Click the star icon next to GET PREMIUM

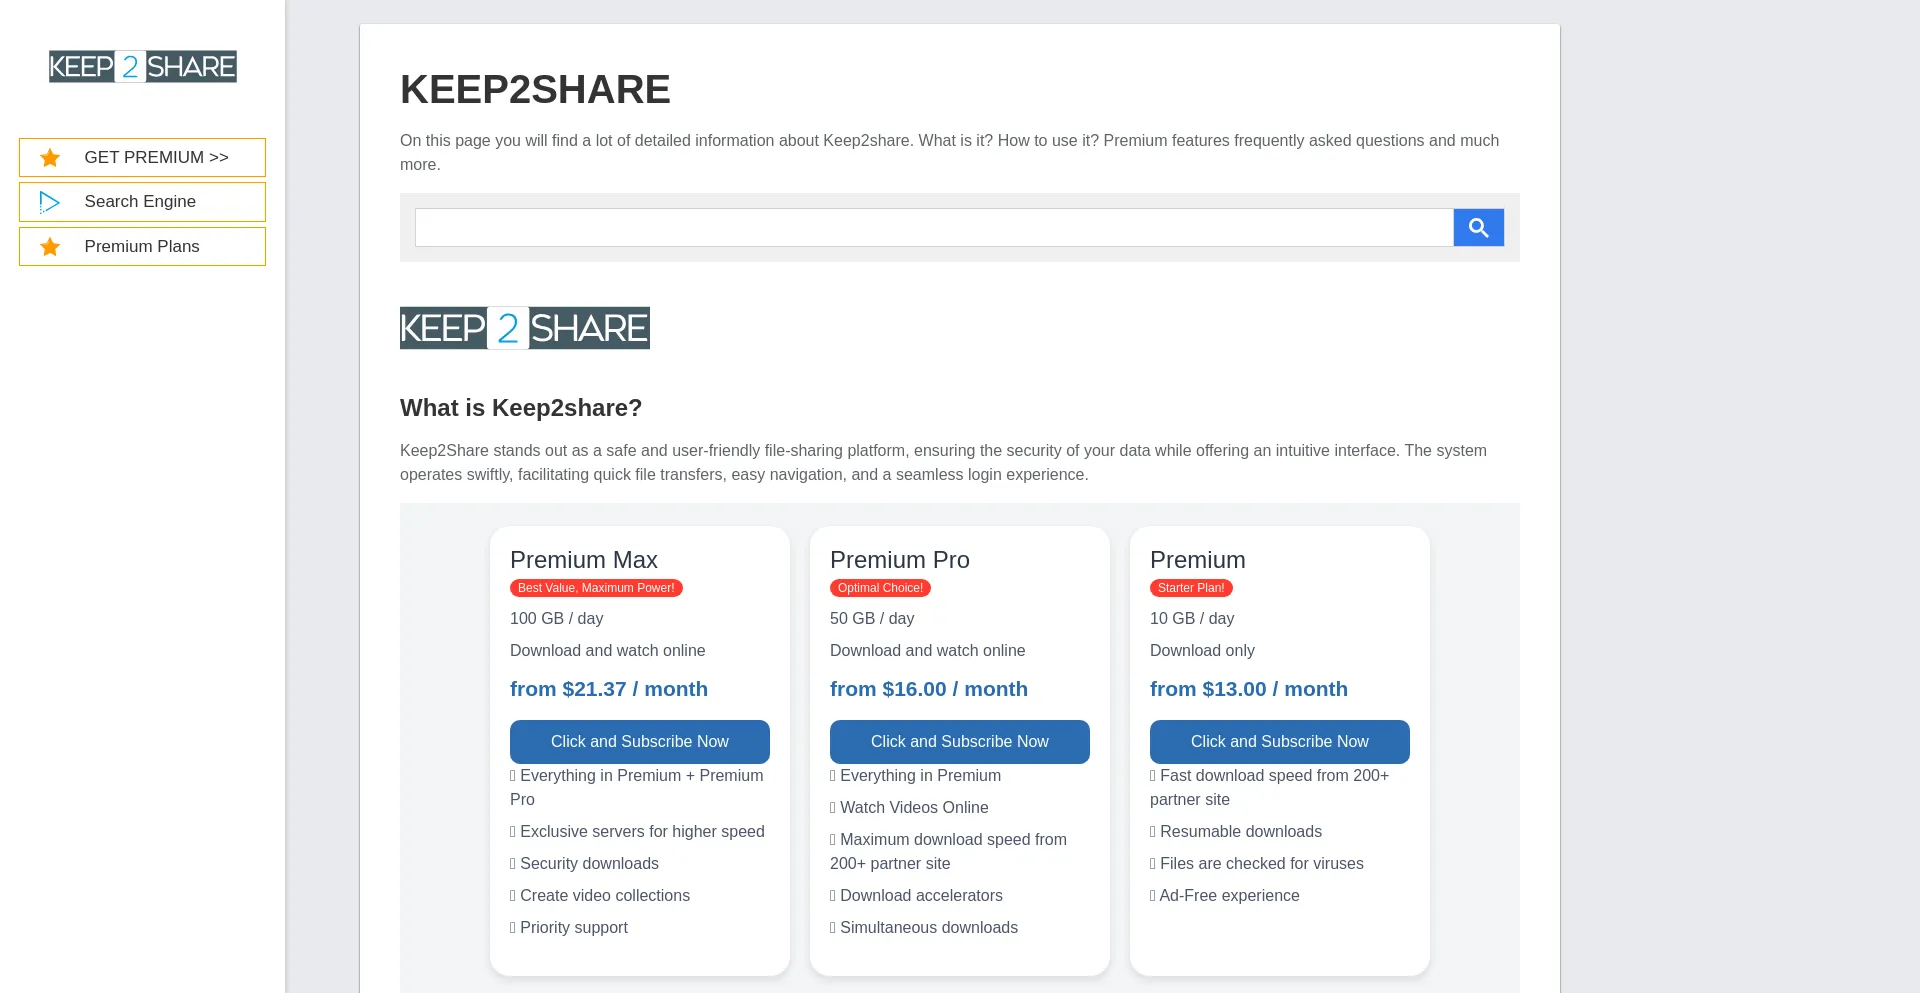pyautogui.click(x=50, y=158)
